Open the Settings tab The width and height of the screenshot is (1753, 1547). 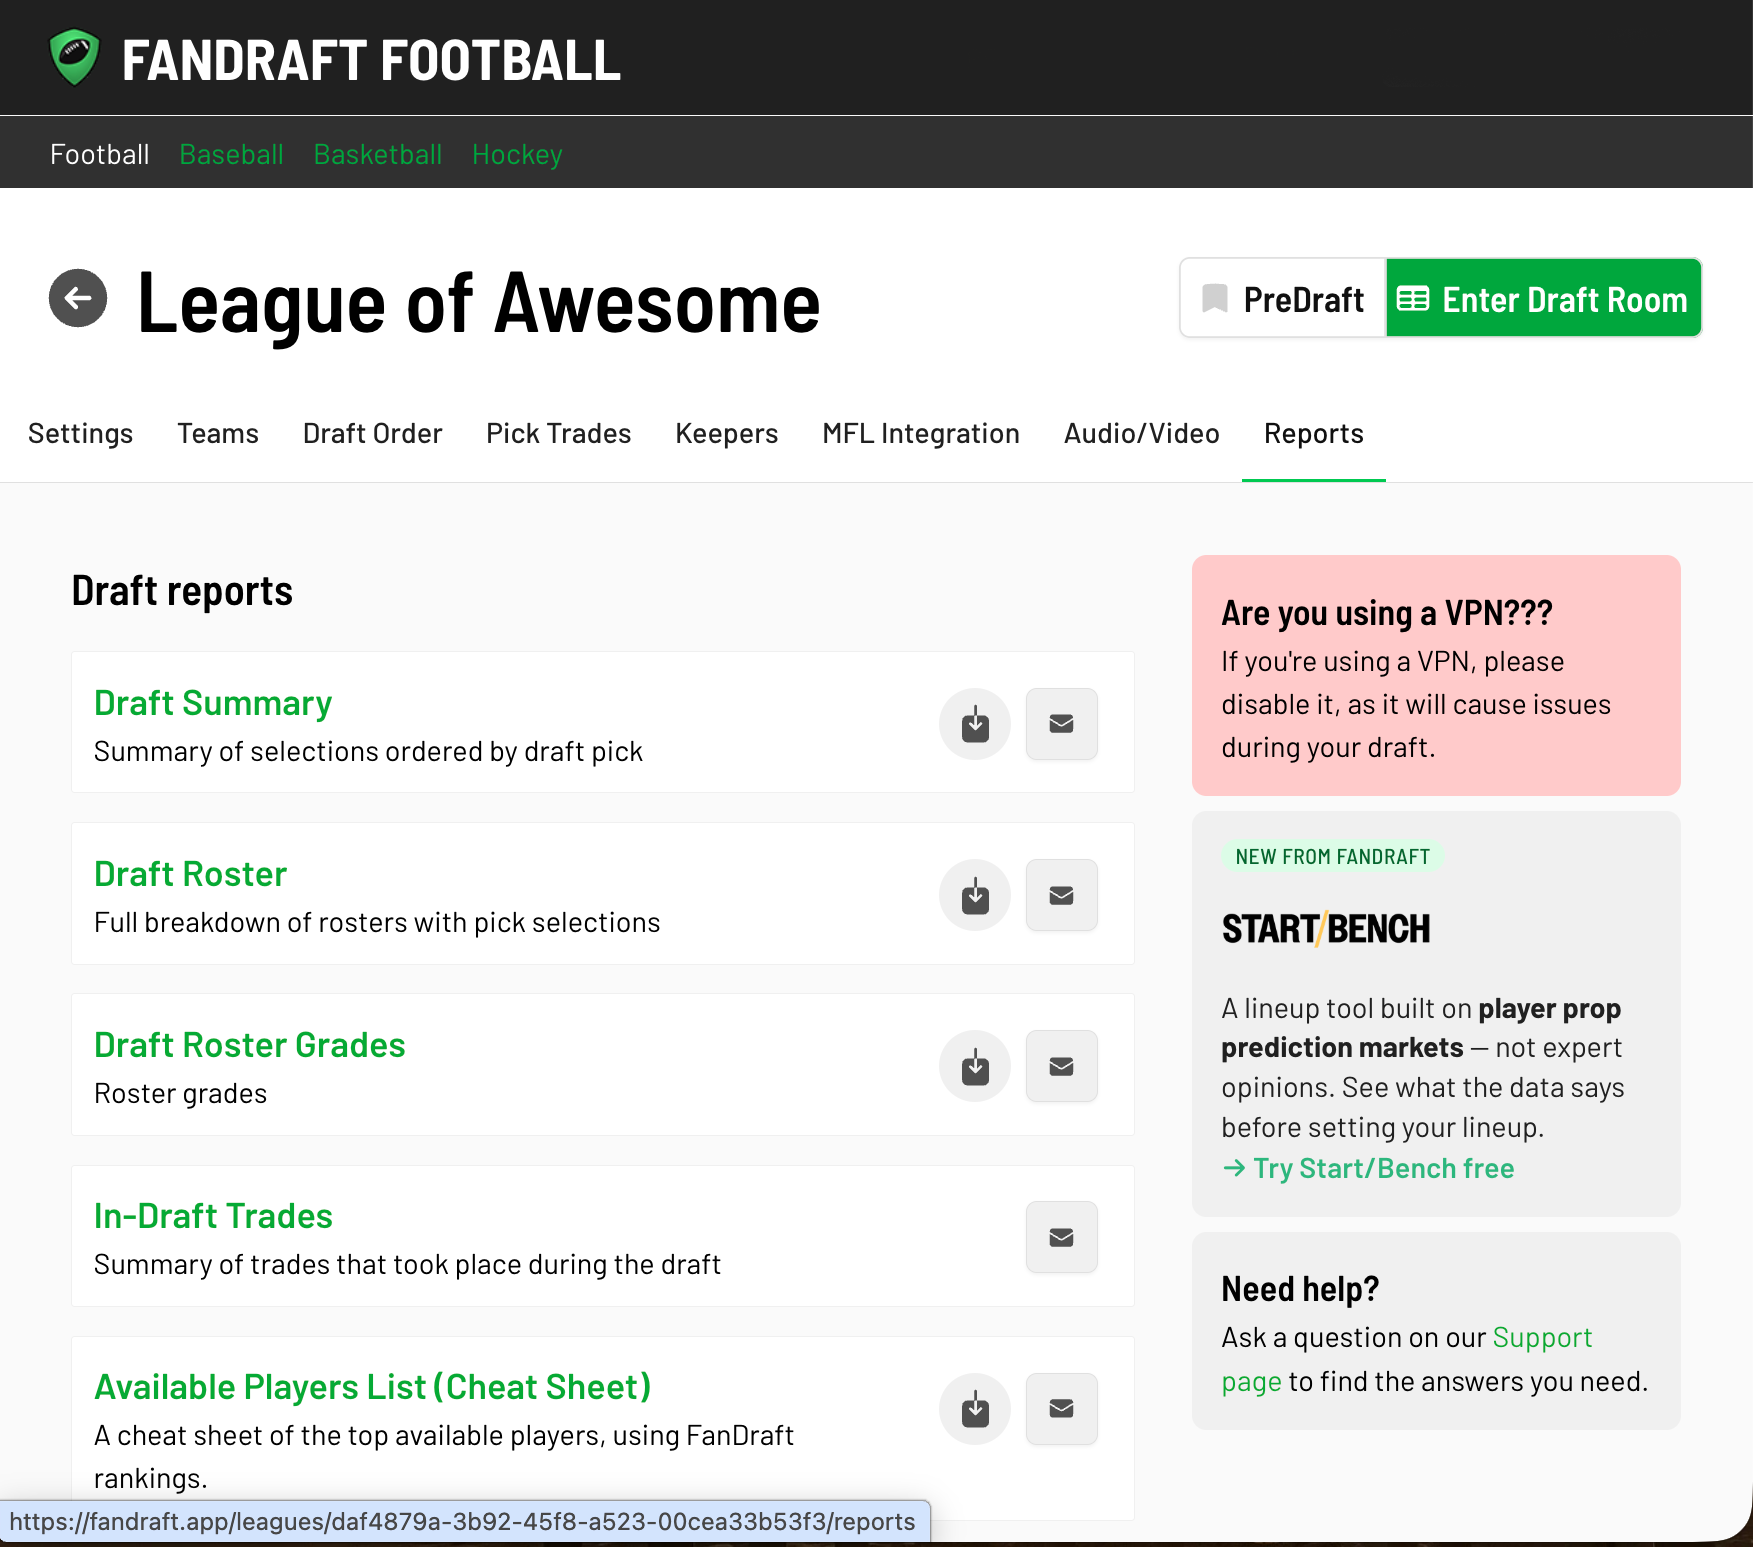[81, 434]
